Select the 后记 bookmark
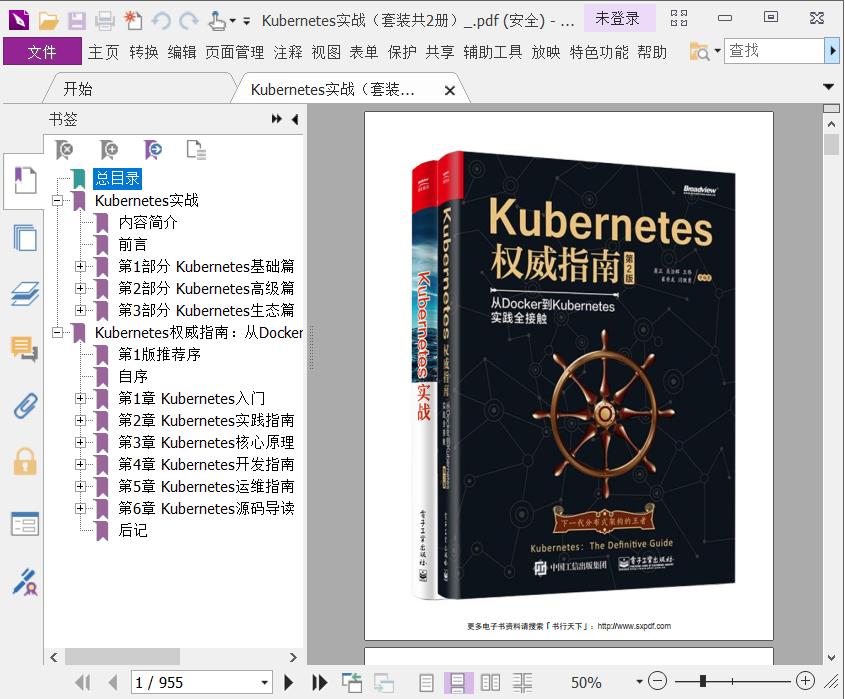 click(133, 530)
